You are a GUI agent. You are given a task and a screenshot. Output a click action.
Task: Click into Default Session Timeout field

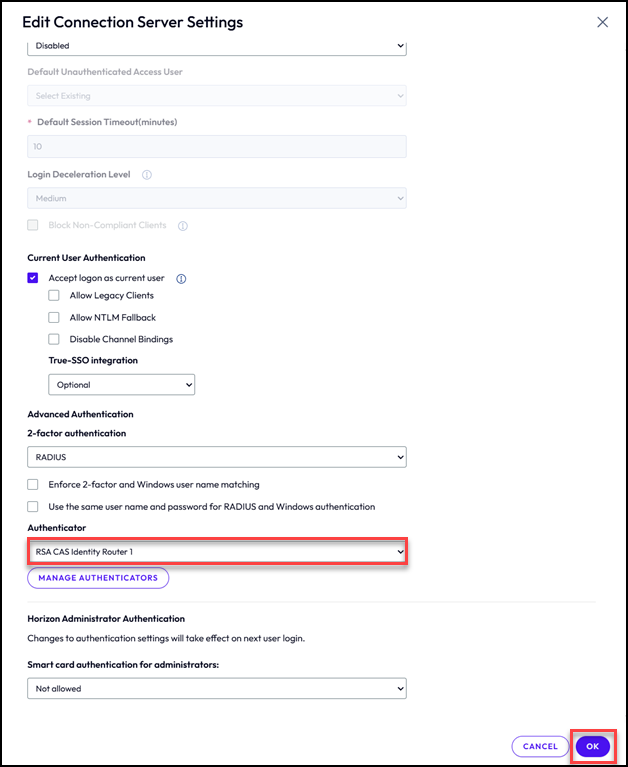tap(216, 146)
